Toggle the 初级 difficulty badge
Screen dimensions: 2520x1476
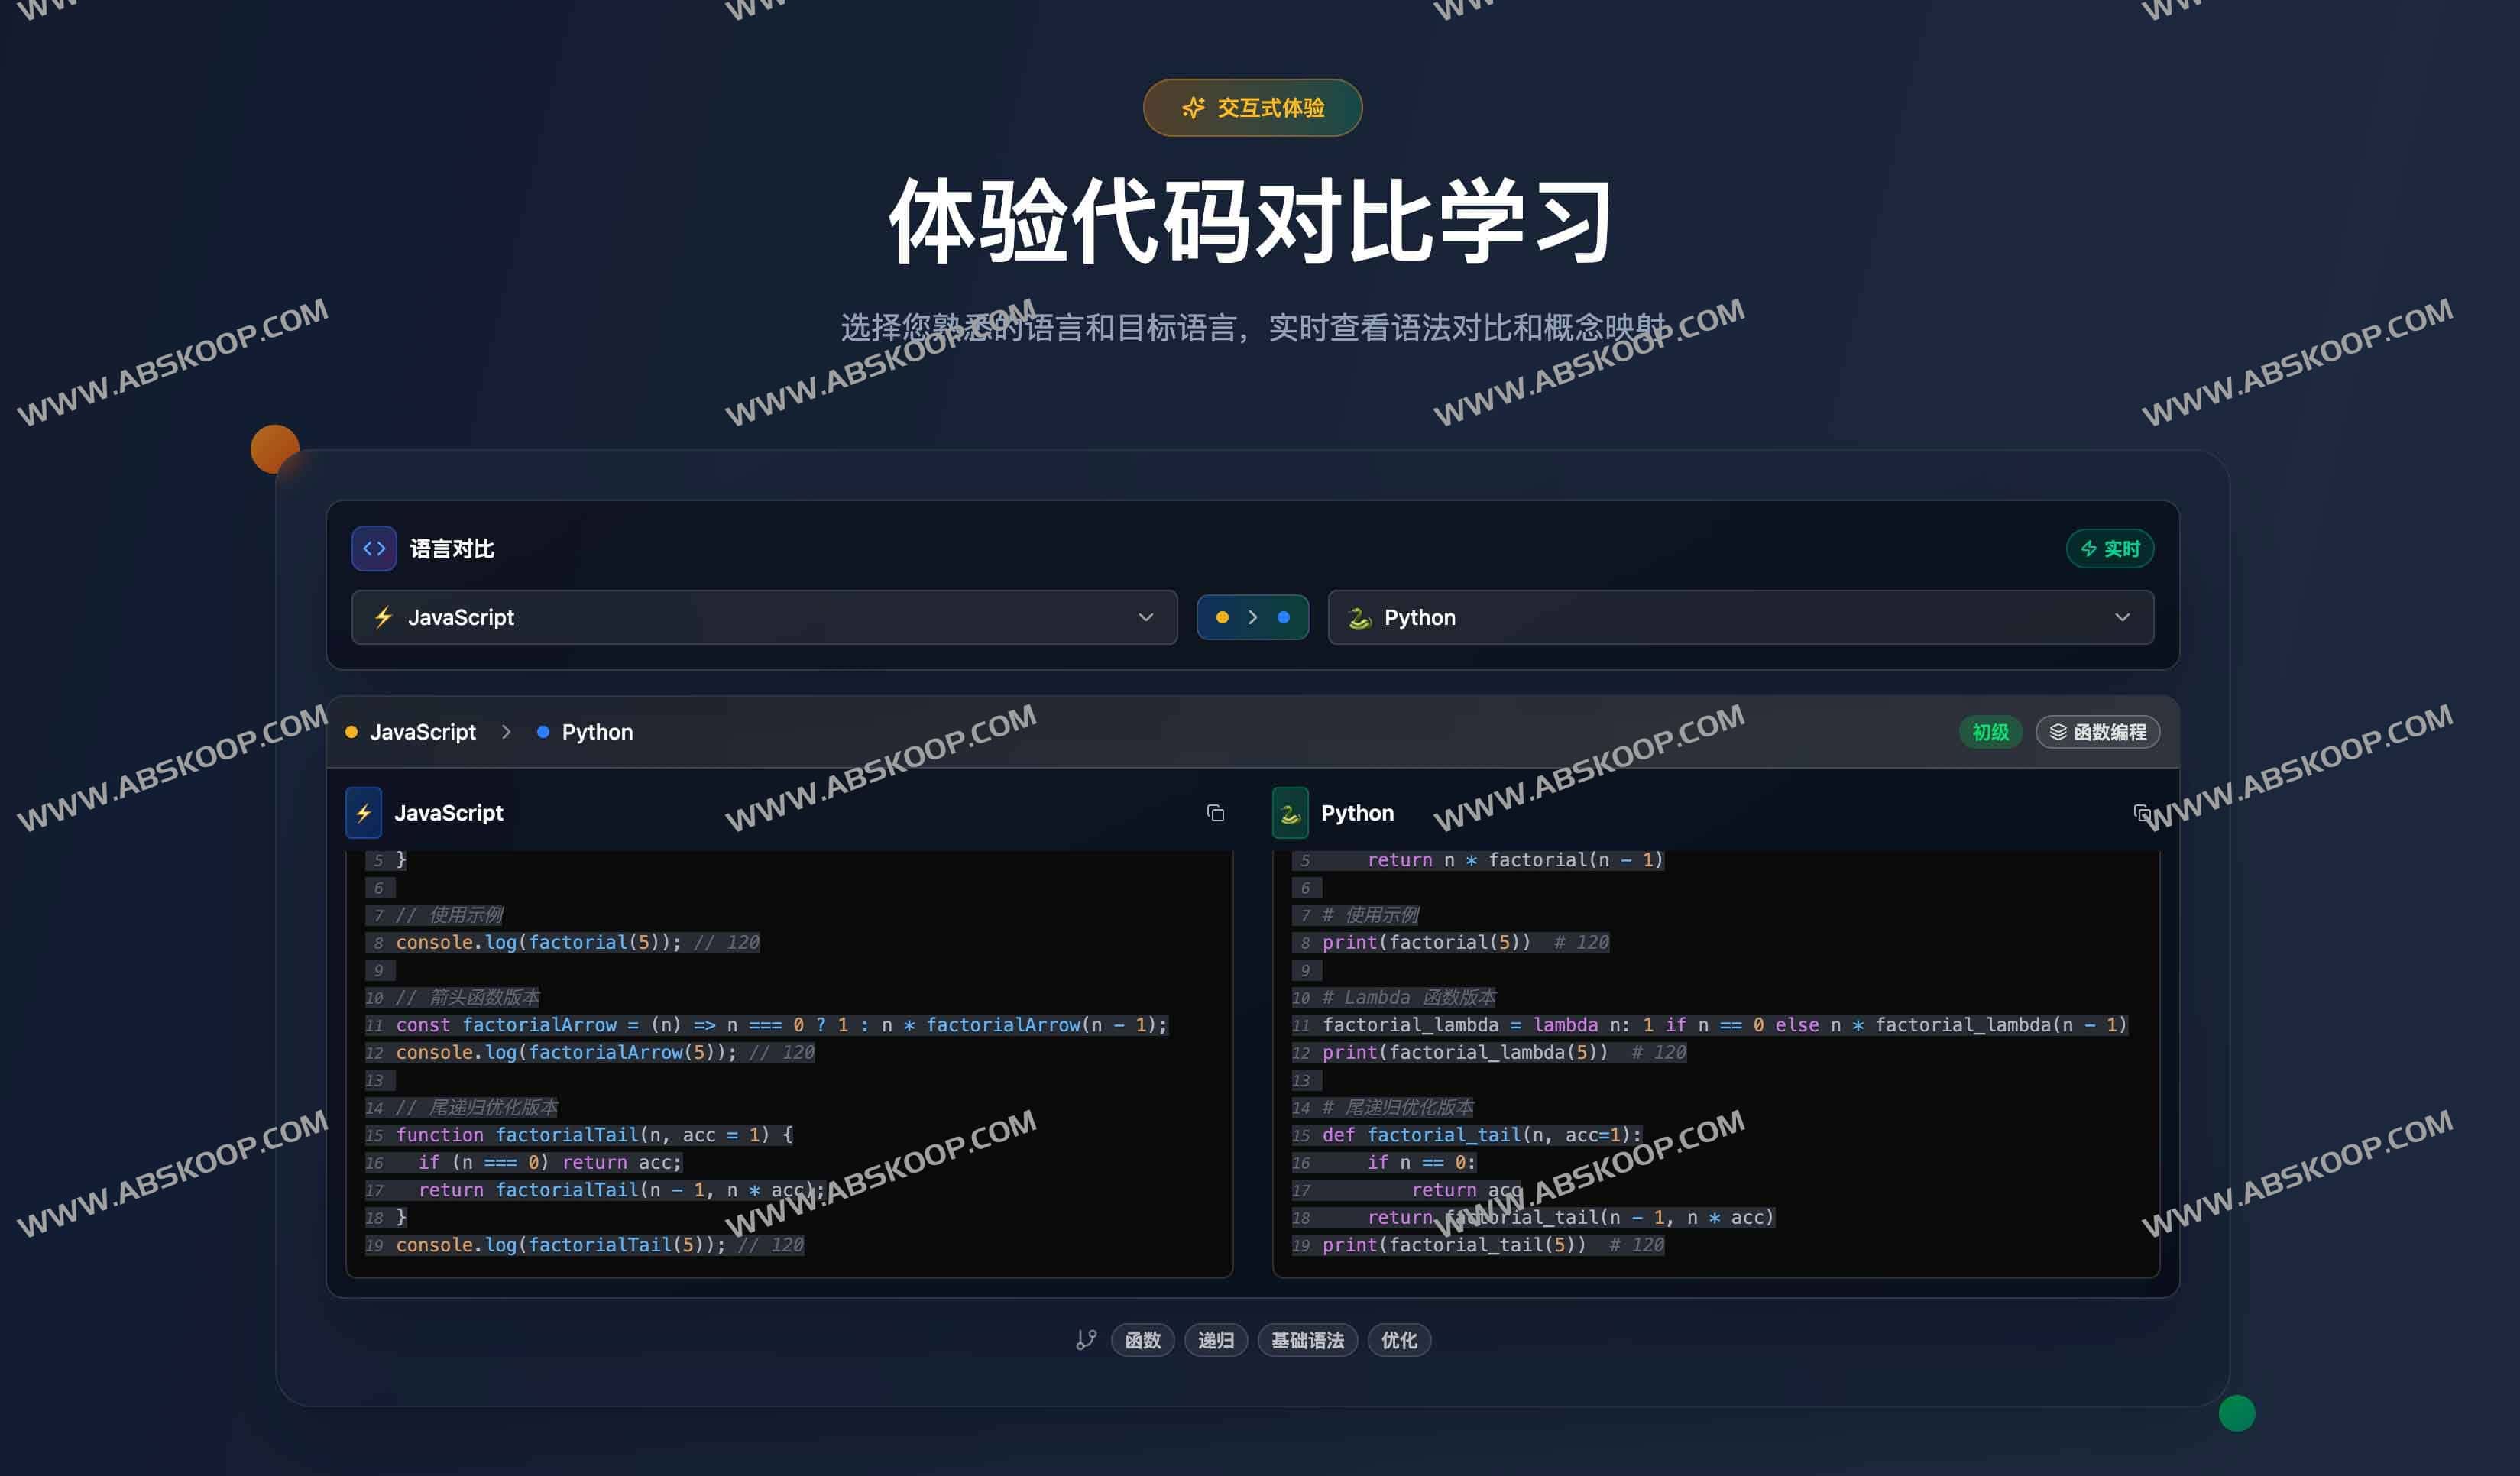1990,732
